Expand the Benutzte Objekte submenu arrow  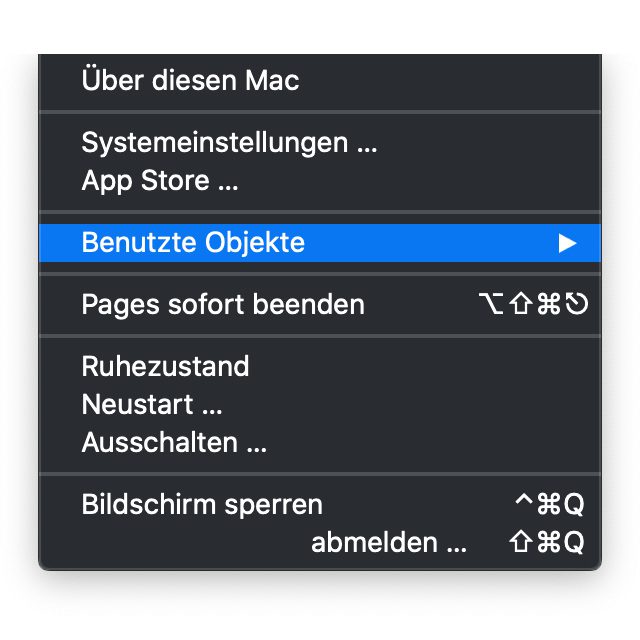tap(568, 242)
